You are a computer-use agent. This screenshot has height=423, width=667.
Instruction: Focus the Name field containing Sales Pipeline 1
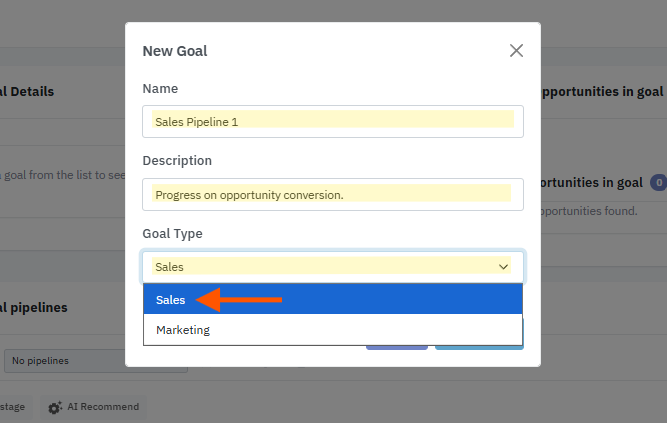pos(332,121)
